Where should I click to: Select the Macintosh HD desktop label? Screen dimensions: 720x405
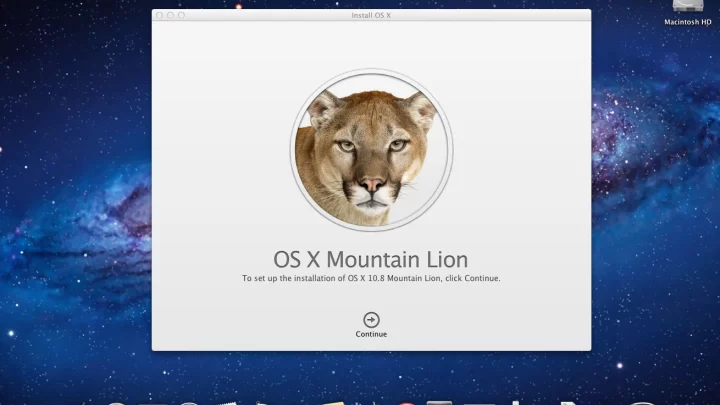687,22
